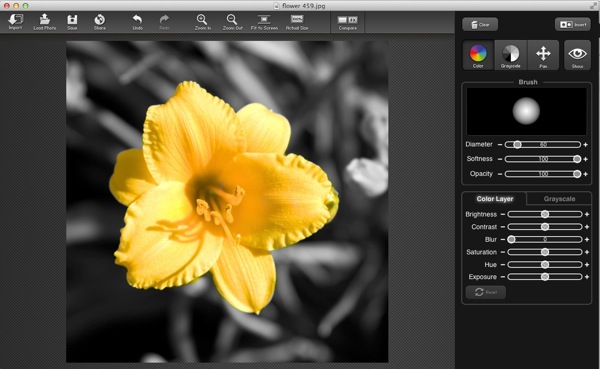Click the Hue slider knob

pyautogui.click(x=545, y=265)
